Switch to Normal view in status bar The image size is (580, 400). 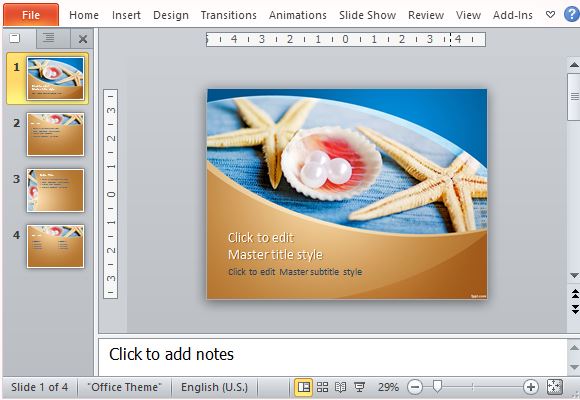coord(304,387)
